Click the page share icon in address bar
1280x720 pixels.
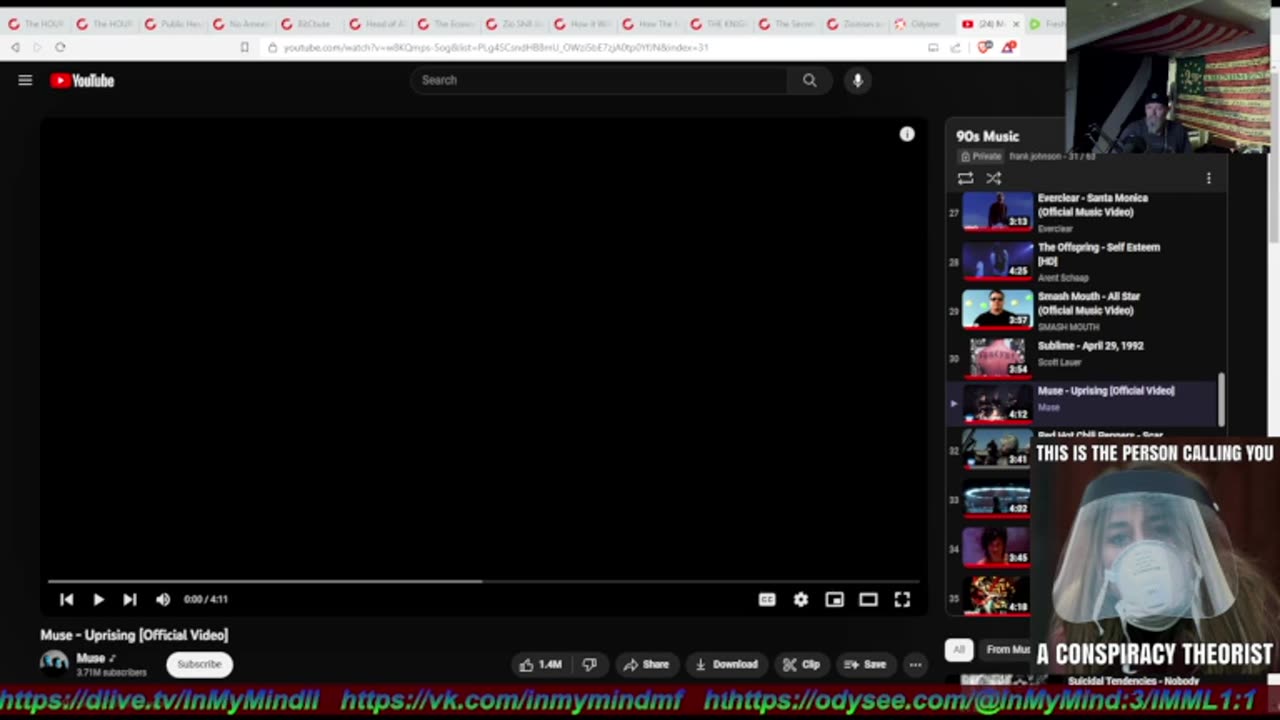955,47
